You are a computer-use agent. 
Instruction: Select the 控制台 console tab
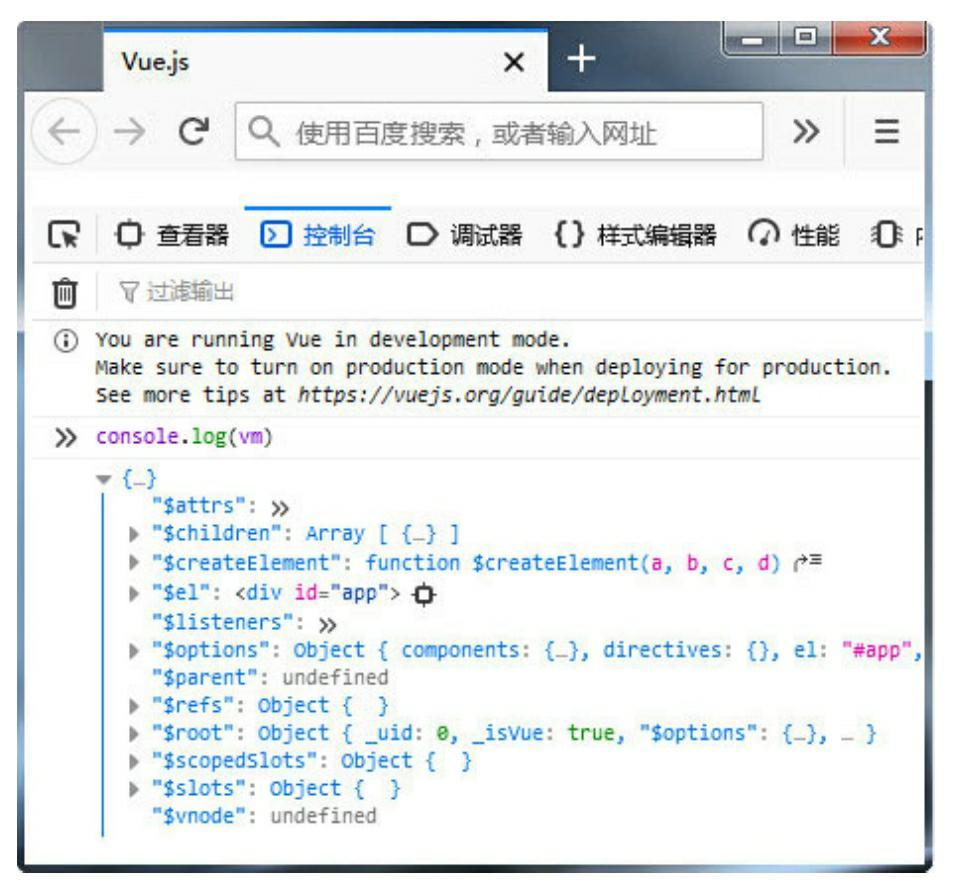coord(318,235)
